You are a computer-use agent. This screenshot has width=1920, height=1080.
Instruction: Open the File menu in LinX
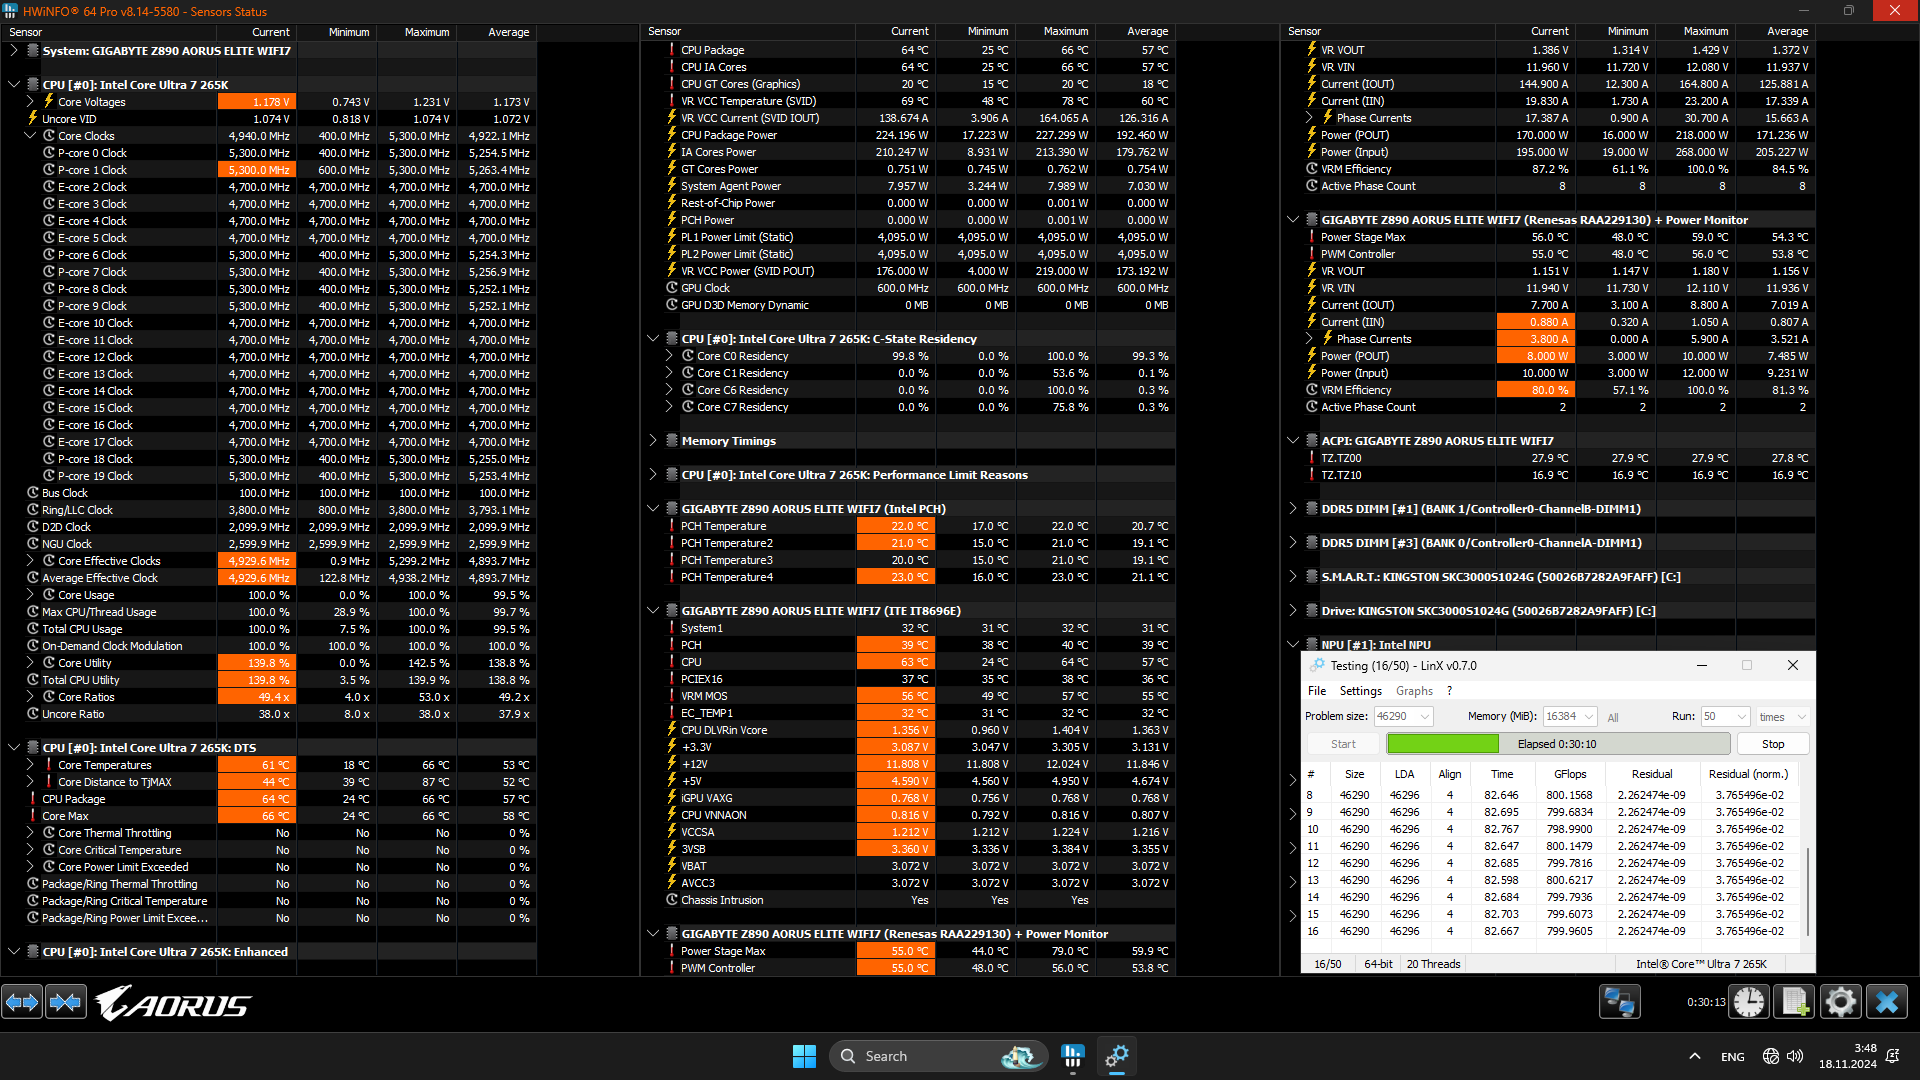coord(1316,691)
